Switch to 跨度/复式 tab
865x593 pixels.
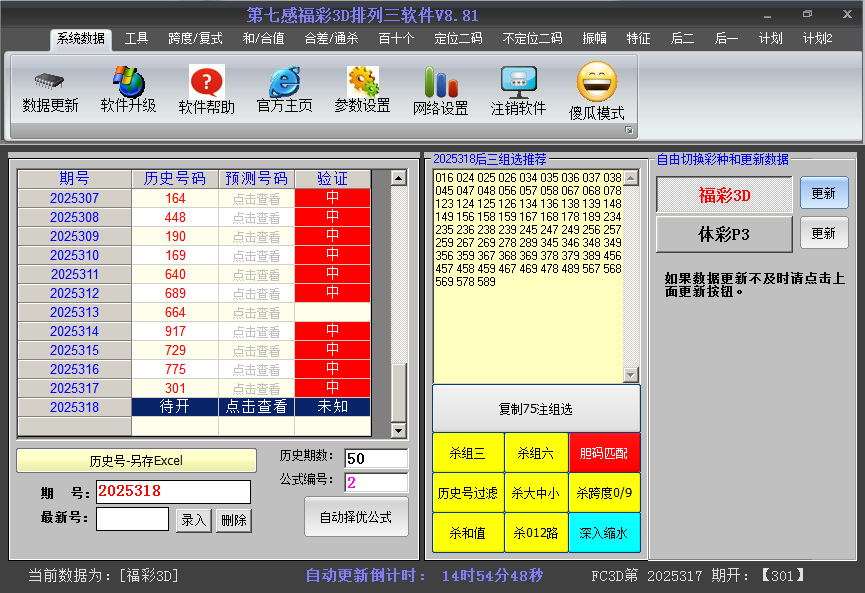(x=195, y=38)
